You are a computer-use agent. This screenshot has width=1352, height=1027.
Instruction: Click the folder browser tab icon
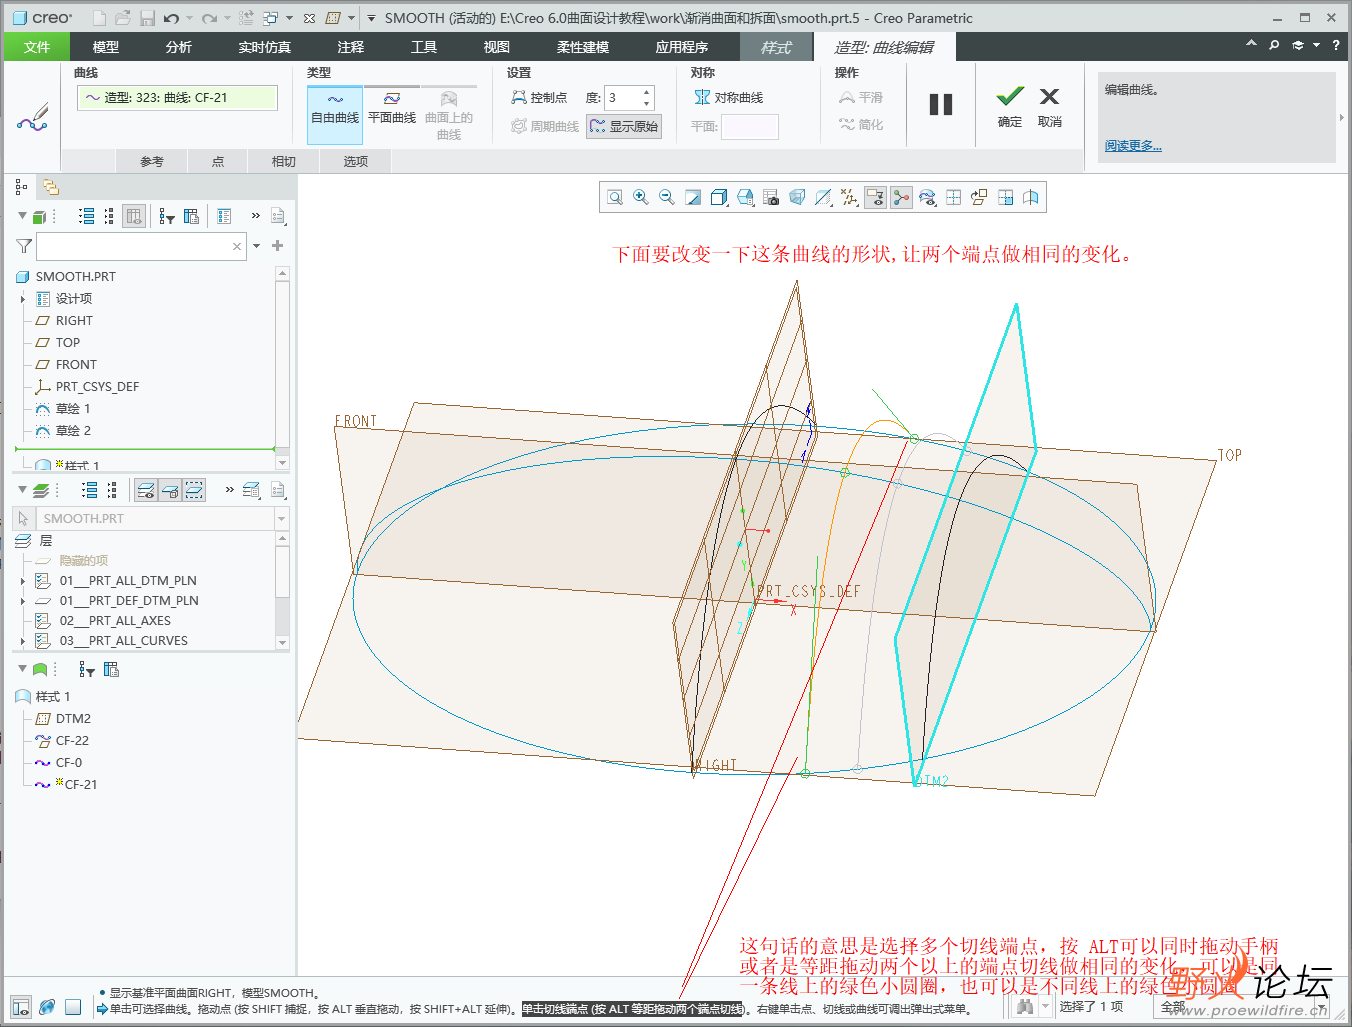click(x=50, y=187)
